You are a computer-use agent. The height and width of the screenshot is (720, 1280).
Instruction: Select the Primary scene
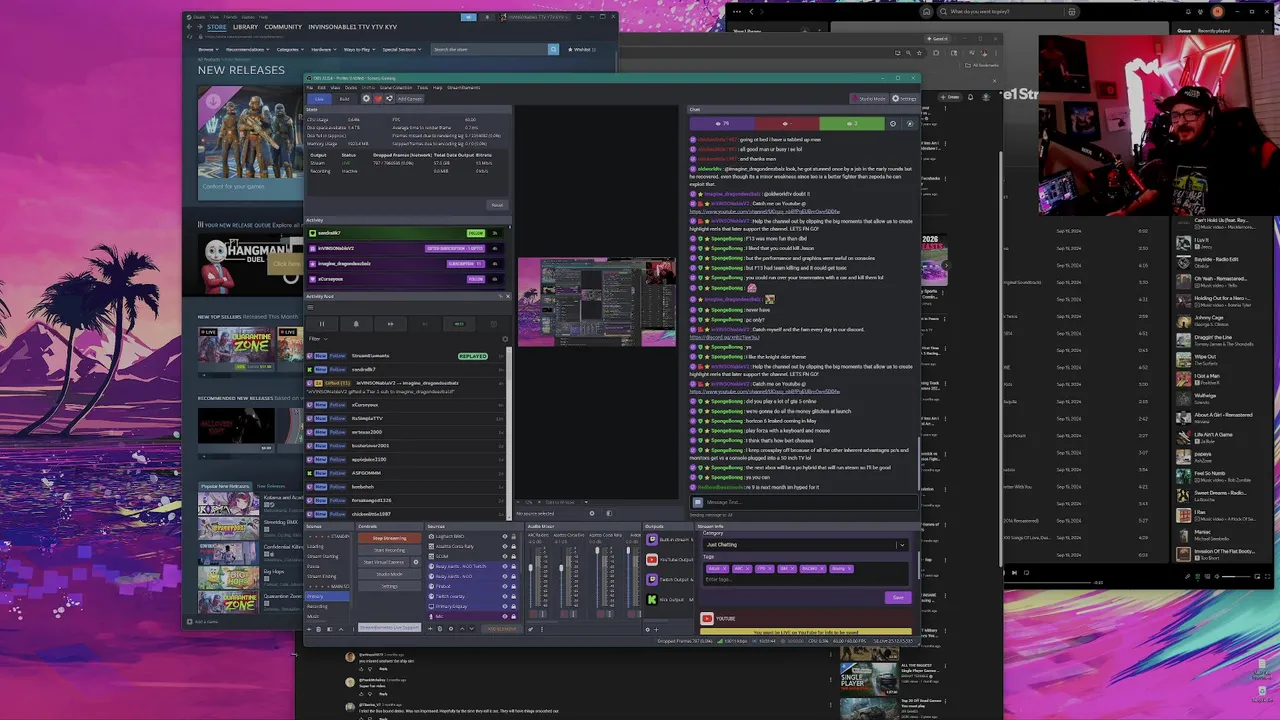pyautogui.click(x=327, y=596)
